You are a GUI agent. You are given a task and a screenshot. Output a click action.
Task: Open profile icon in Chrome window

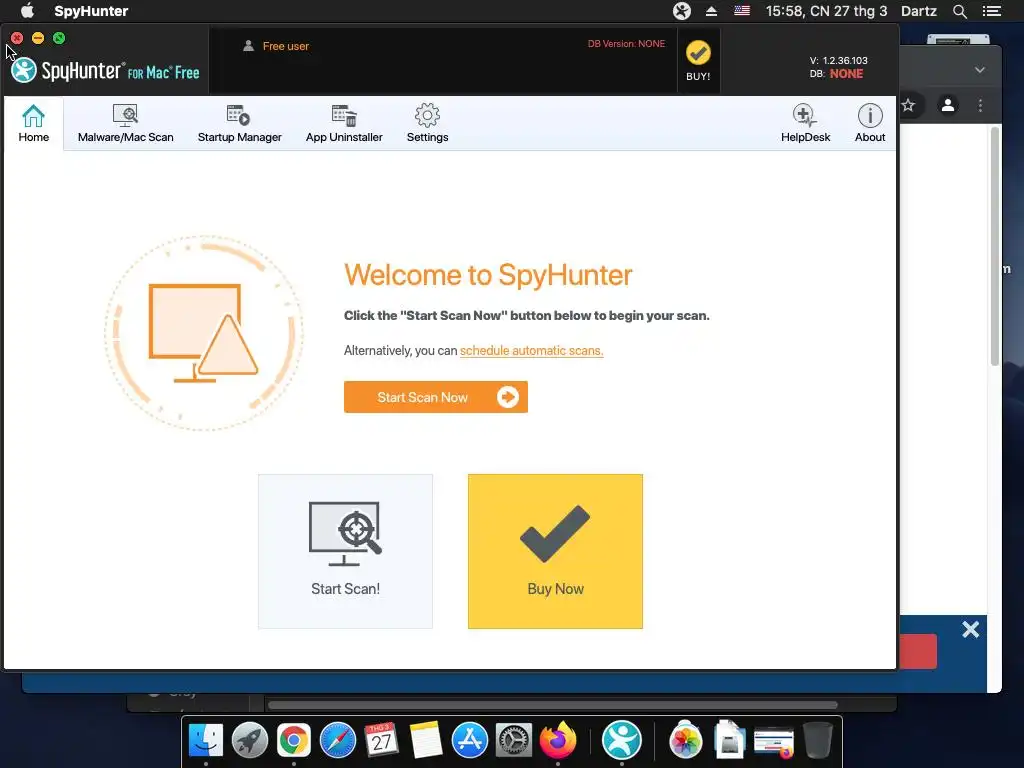(948, 104)
